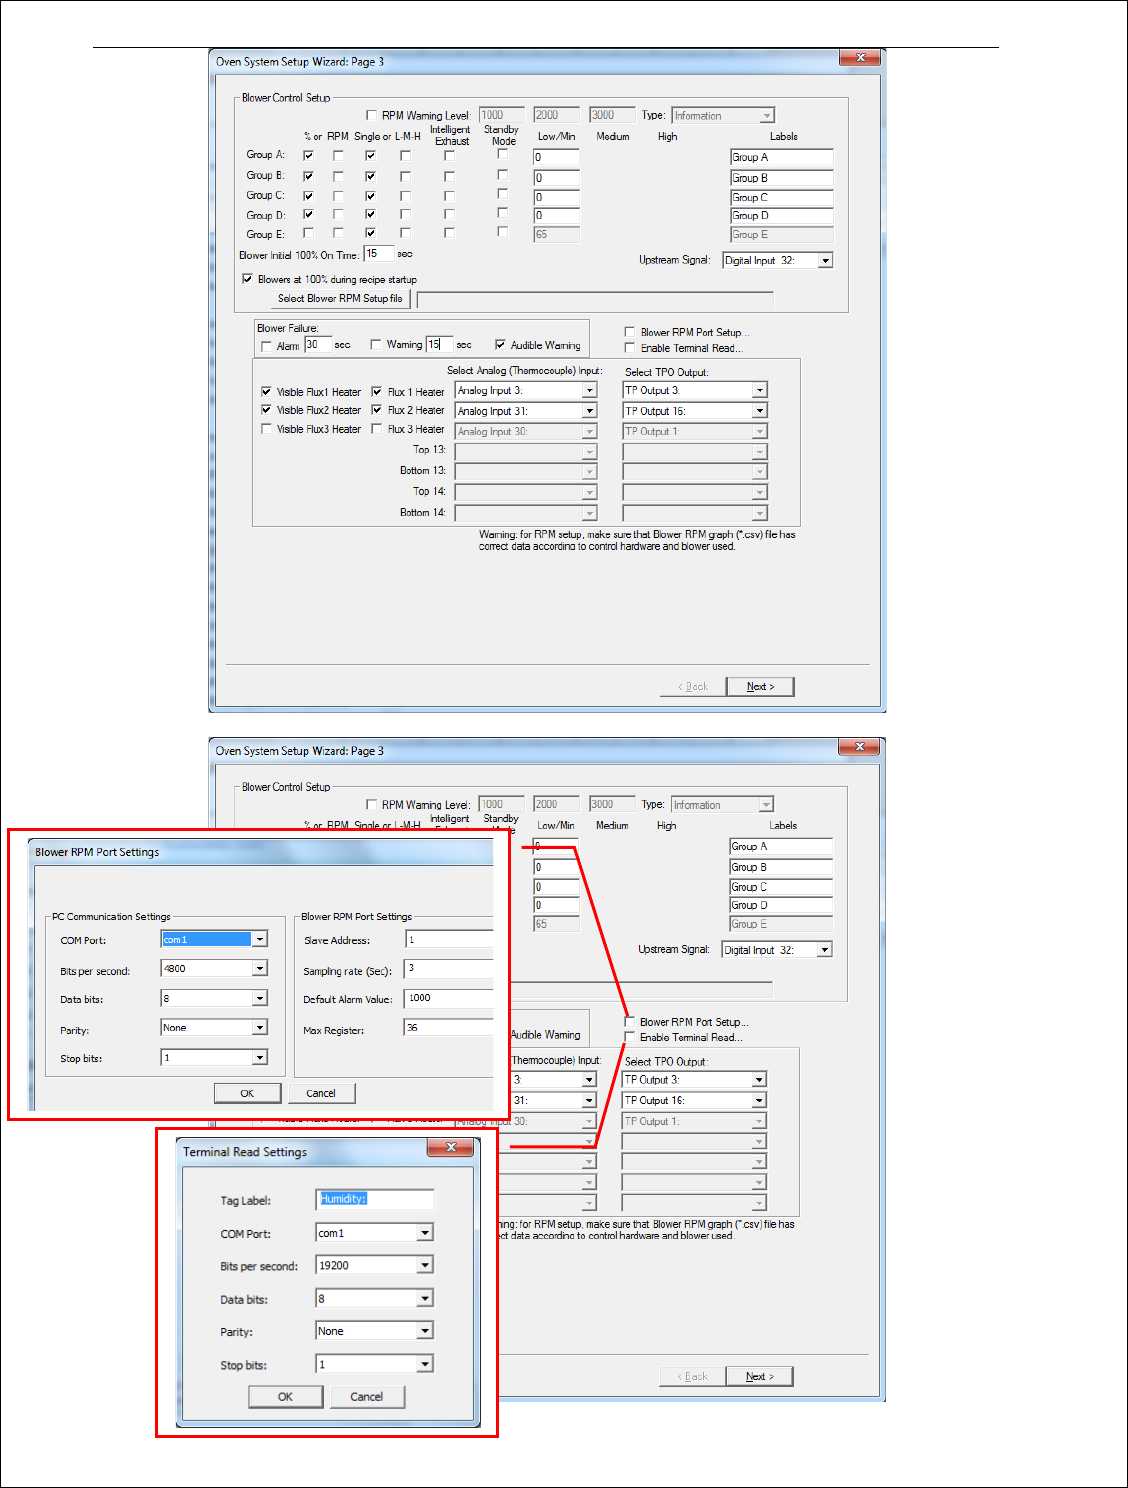This screenshot has width=1128, height=1488.
Task: Click the blower RPM setup file path field
Action: (x=595, y=299)
